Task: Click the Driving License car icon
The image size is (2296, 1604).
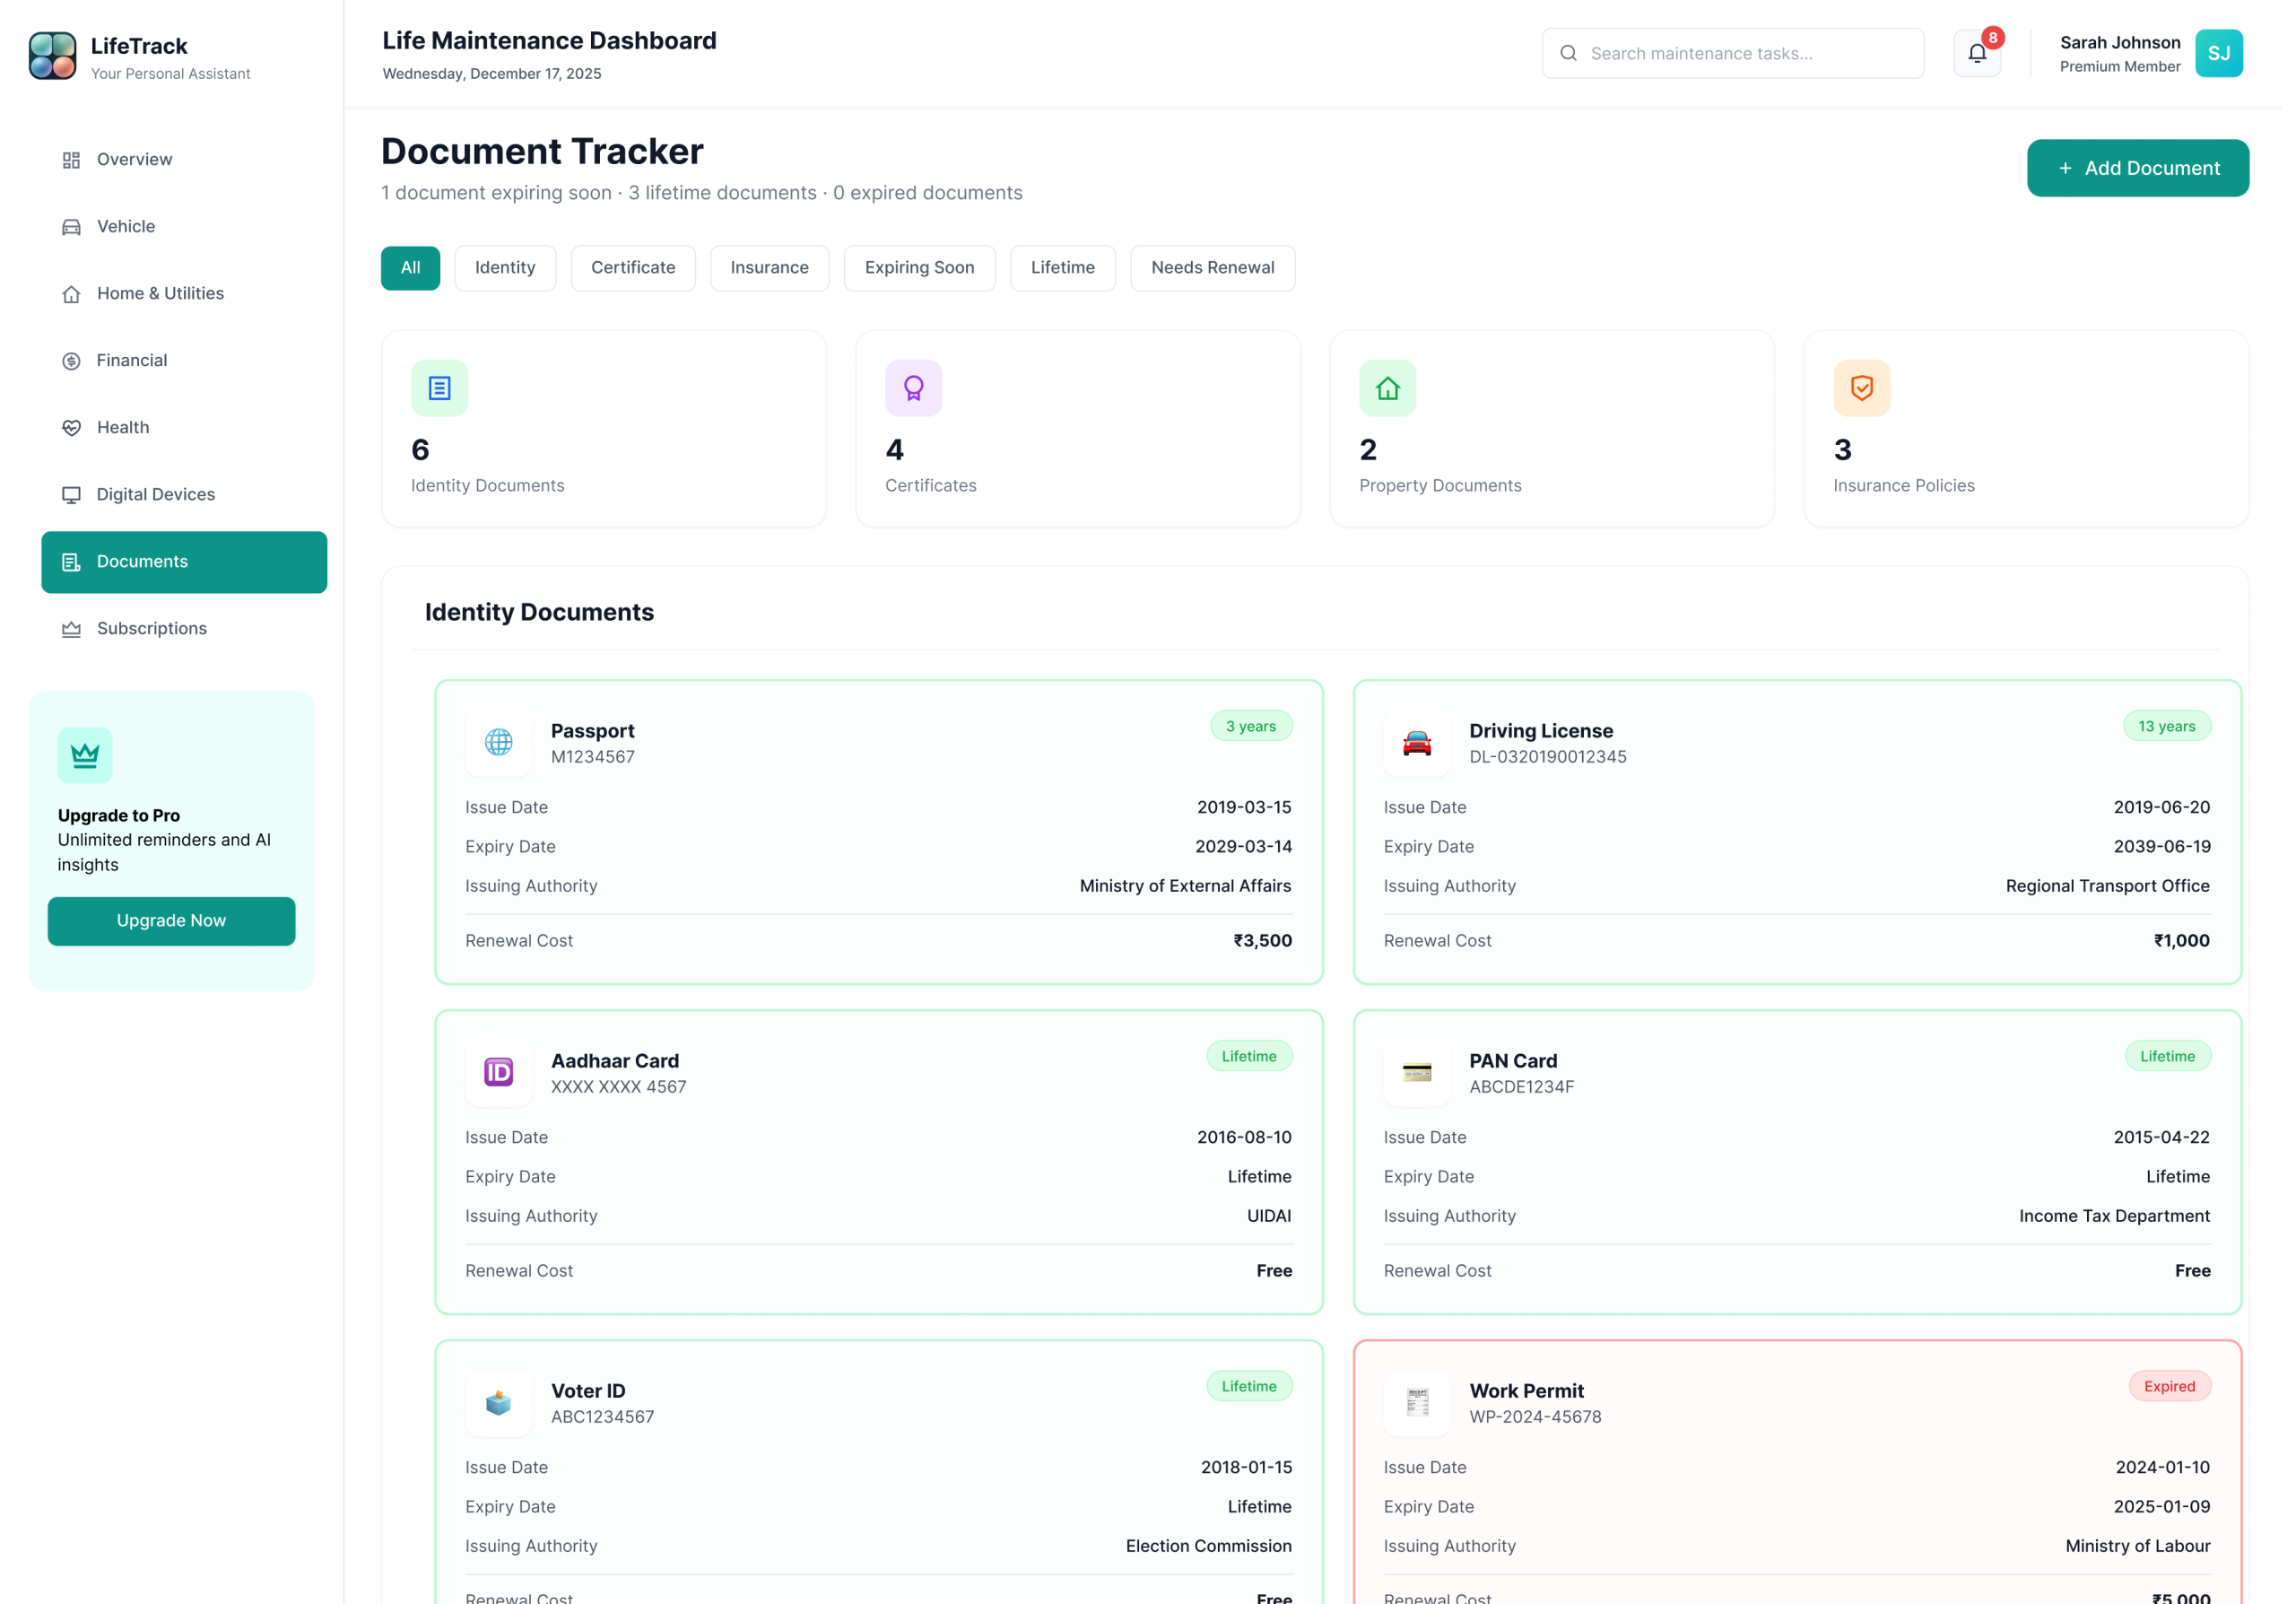Action: [1416, 743]
